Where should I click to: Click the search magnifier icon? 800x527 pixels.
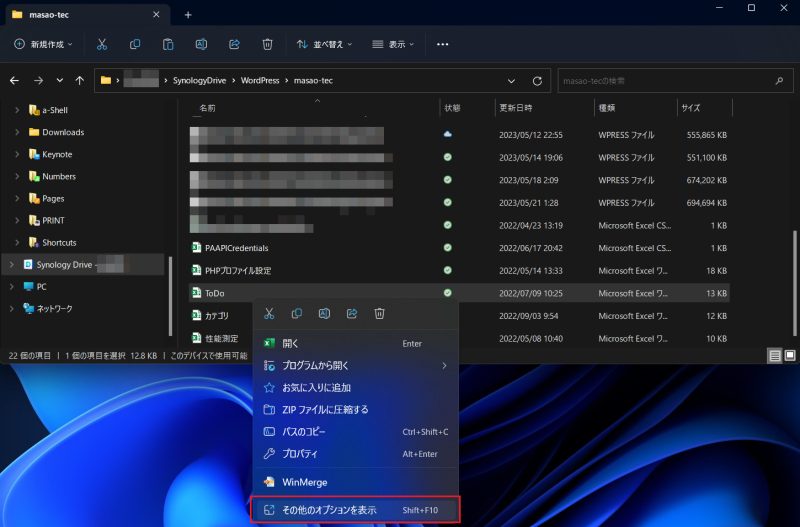pyautogui.click(x=779, y=81)
